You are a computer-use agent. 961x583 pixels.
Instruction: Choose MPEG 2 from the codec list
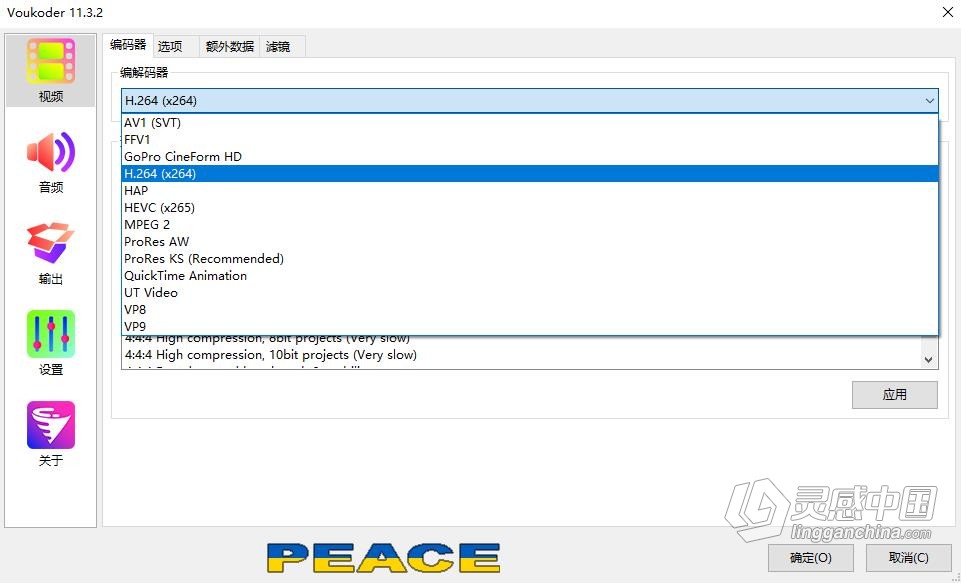(530, 225)
